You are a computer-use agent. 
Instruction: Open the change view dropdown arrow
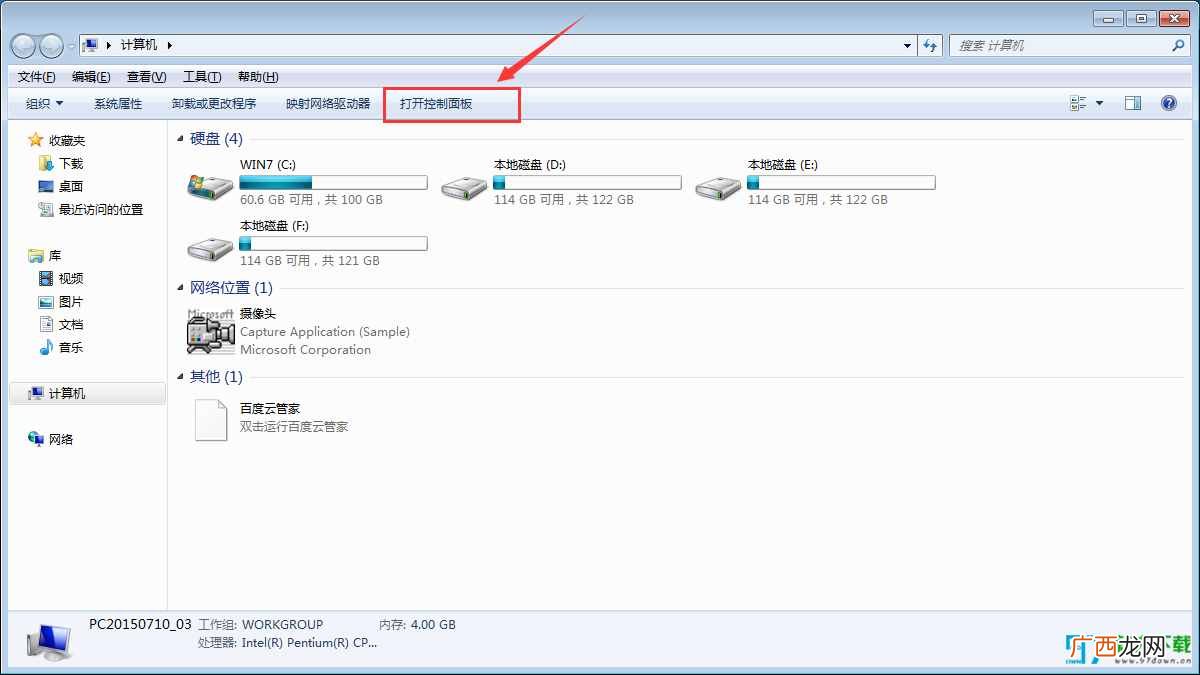1100,103
